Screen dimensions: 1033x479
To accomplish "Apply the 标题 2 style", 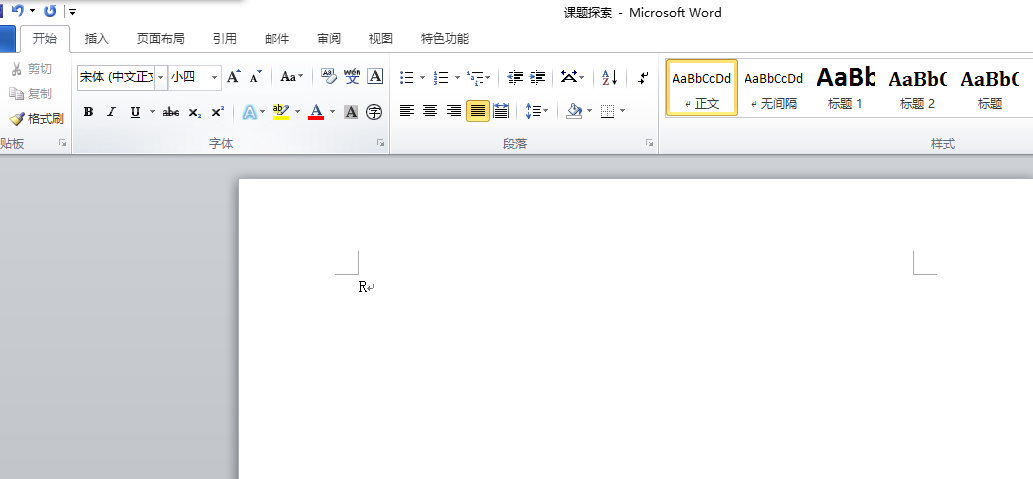I will pyautogui.click(x=917, y=88).
